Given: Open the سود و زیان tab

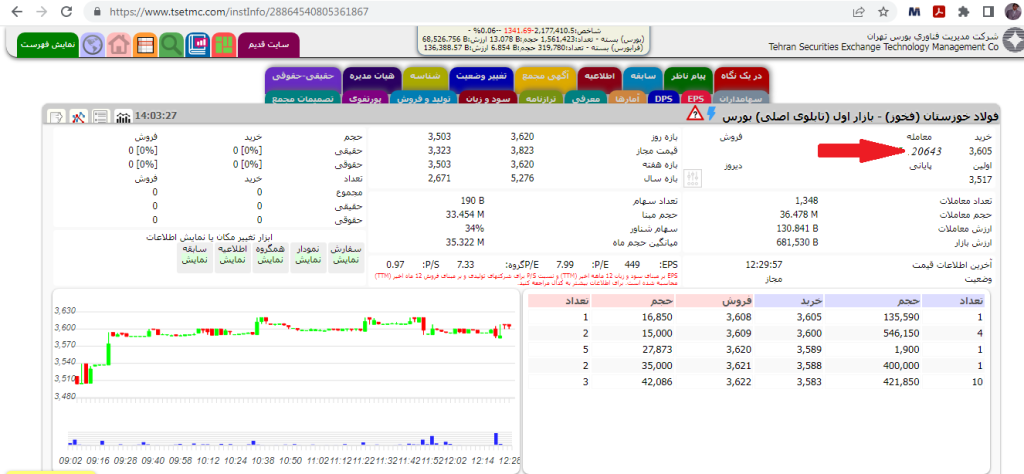Looking at the screenshot, I should click(x=488, y=99).
